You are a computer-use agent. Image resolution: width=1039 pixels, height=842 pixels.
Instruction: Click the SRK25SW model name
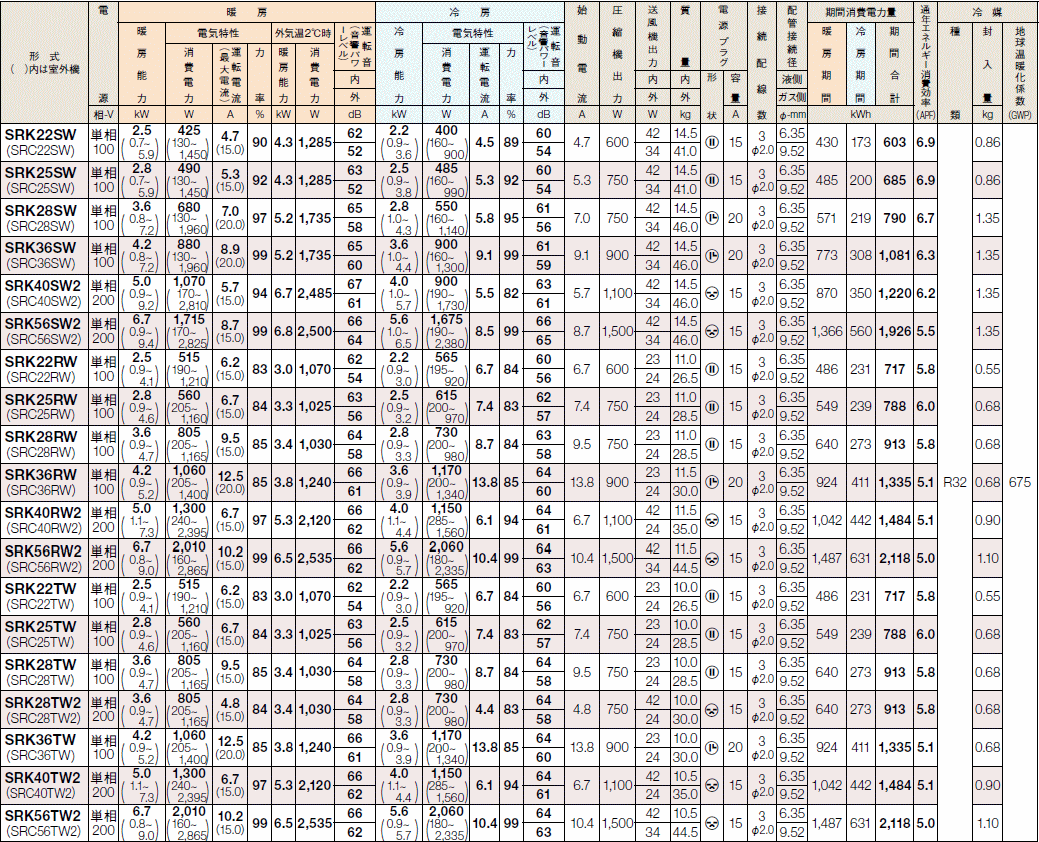click(x=40, y=172)
